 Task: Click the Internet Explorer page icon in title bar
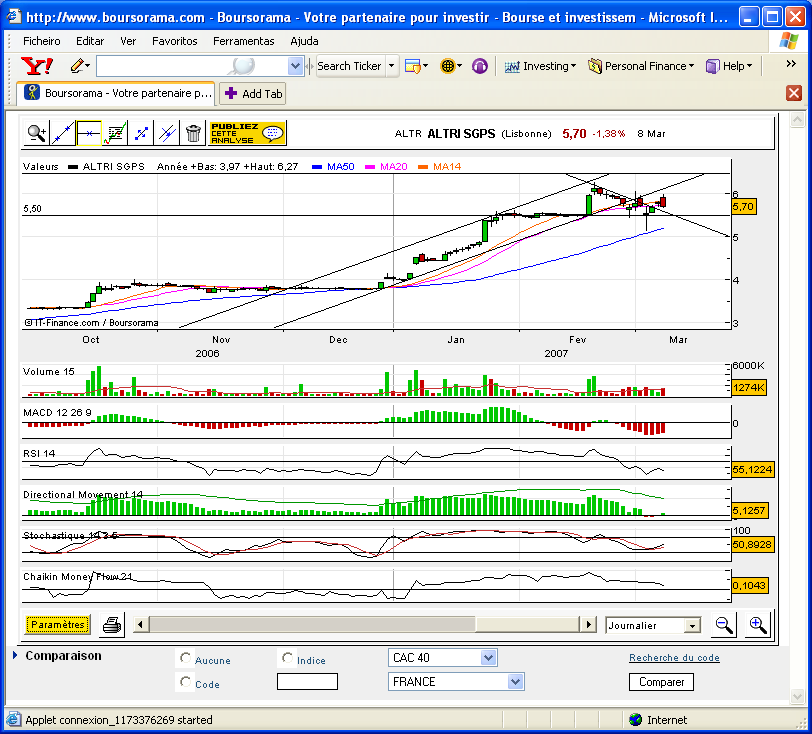click(x=13, y=17)
